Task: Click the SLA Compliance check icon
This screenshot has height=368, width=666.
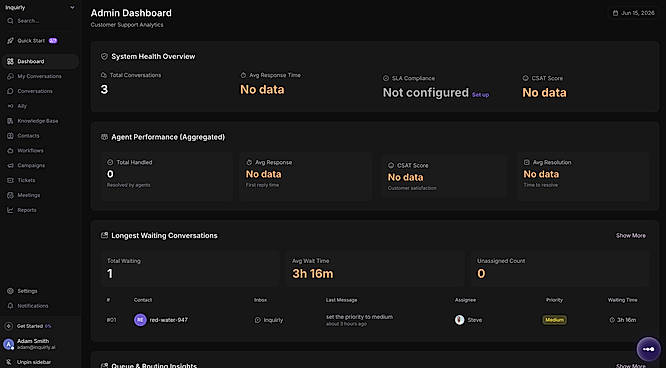Action: coord(386,78)
